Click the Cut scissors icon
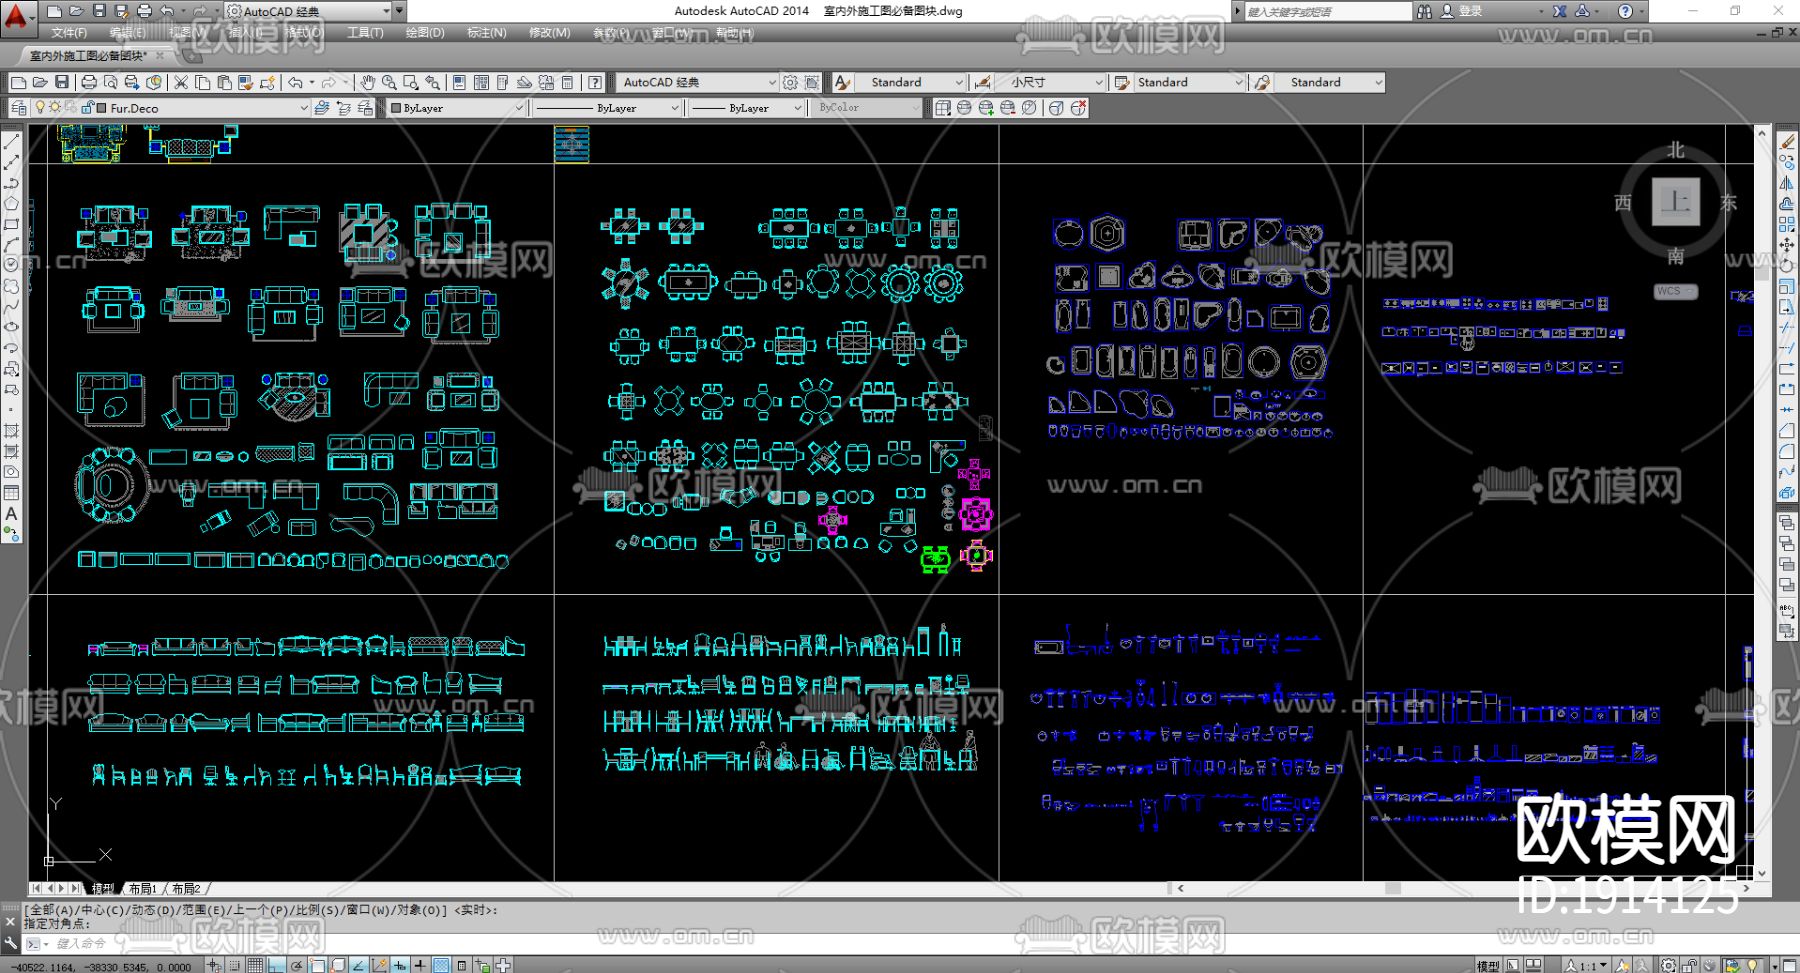Image resolution: width=1800 pixels, height=973 pixels. coord(181,82)
